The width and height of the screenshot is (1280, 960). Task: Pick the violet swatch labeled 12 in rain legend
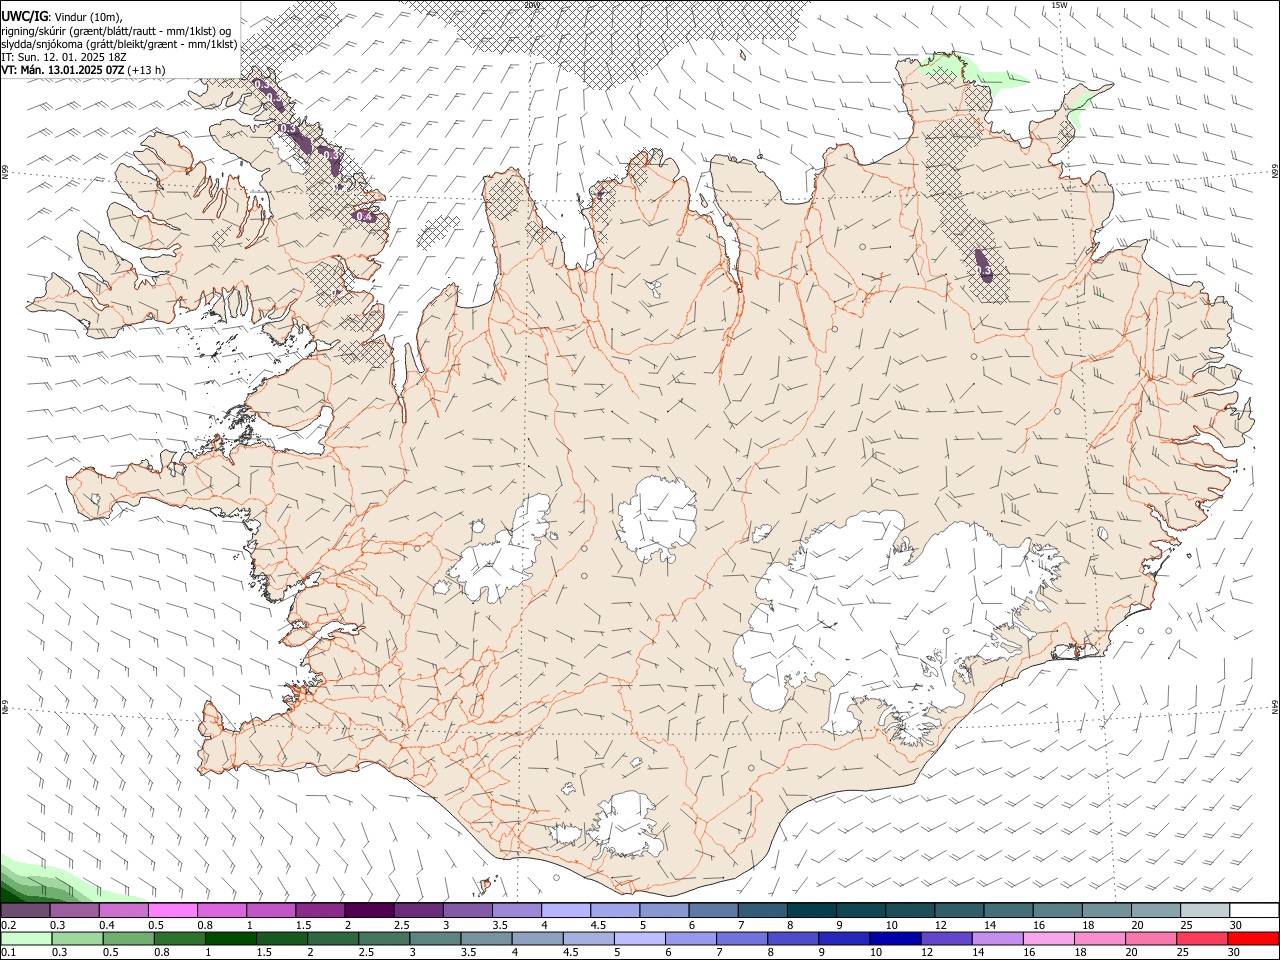[946, 938]
